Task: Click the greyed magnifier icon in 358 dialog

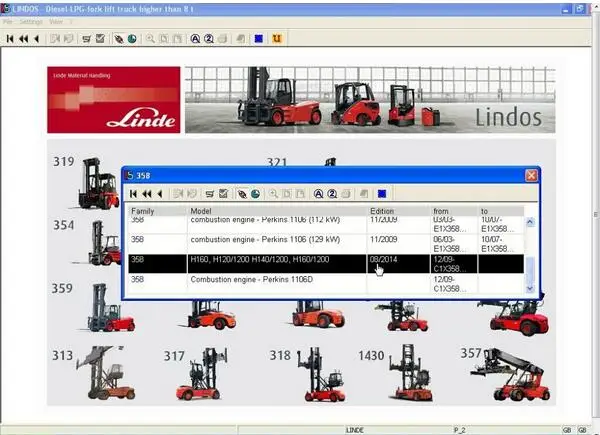Action: point(273,194)
